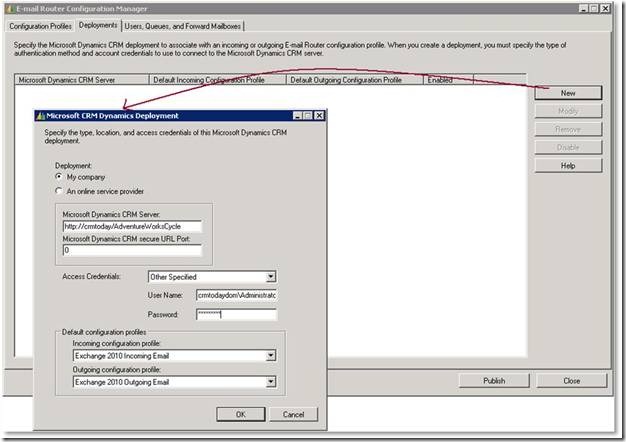The width and height of the screenshot is (626, 442).
Task: Maximize the Microsoft CRM Dynamics Deployment dialog
Action: (x=307, y=115)
